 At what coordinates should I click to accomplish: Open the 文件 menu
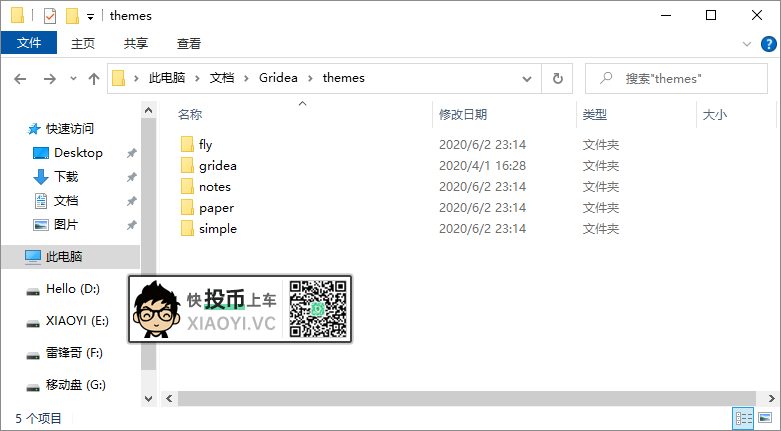coord(29,43)
